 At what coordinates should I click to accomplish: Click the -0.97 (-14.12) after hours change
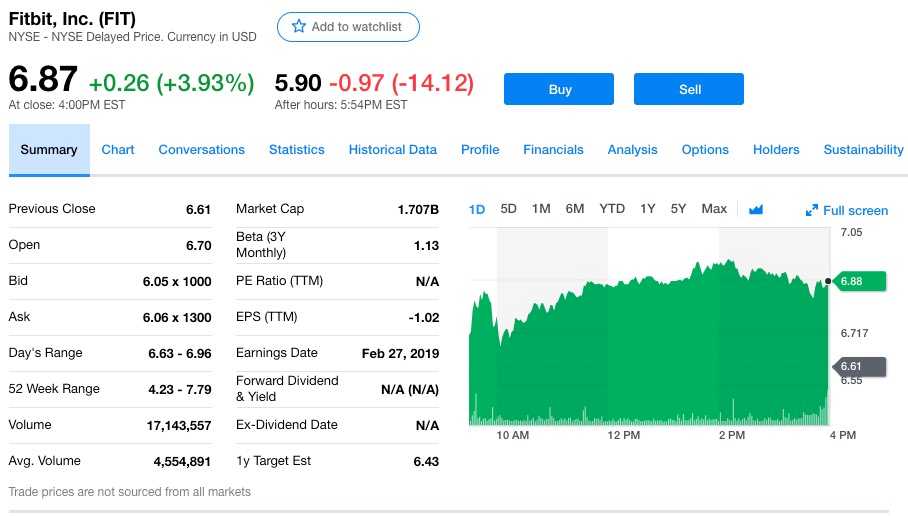tap(401, 83)
